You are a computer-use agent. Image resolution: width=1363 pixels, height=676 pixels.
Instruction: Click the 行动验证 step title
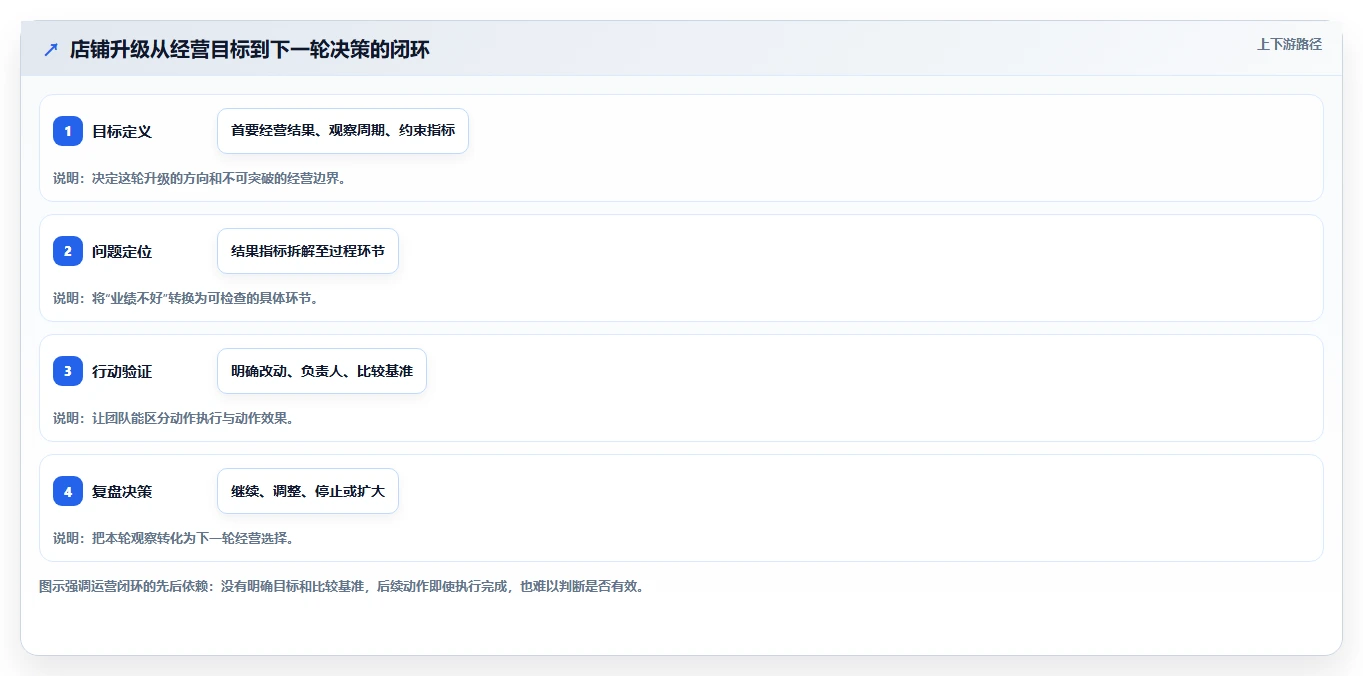pyautogui.click(x=122, y=371)
